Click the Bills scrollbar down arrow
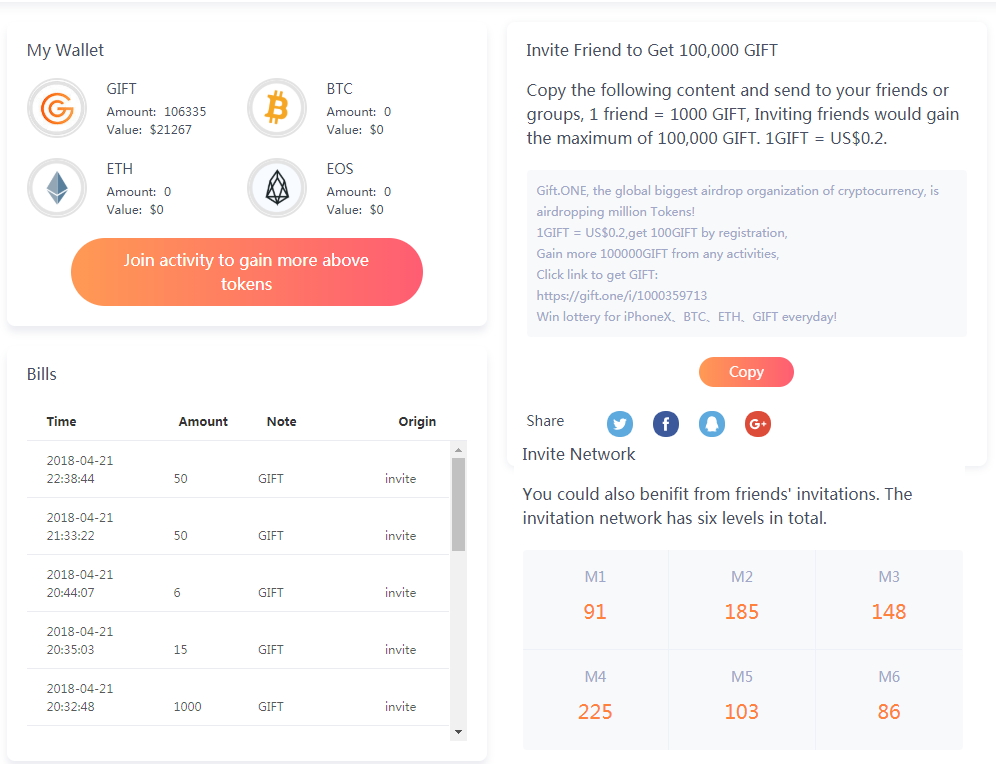Image resolution: width=996 pixels, height=764 pixels. click(x=458, y=732)
